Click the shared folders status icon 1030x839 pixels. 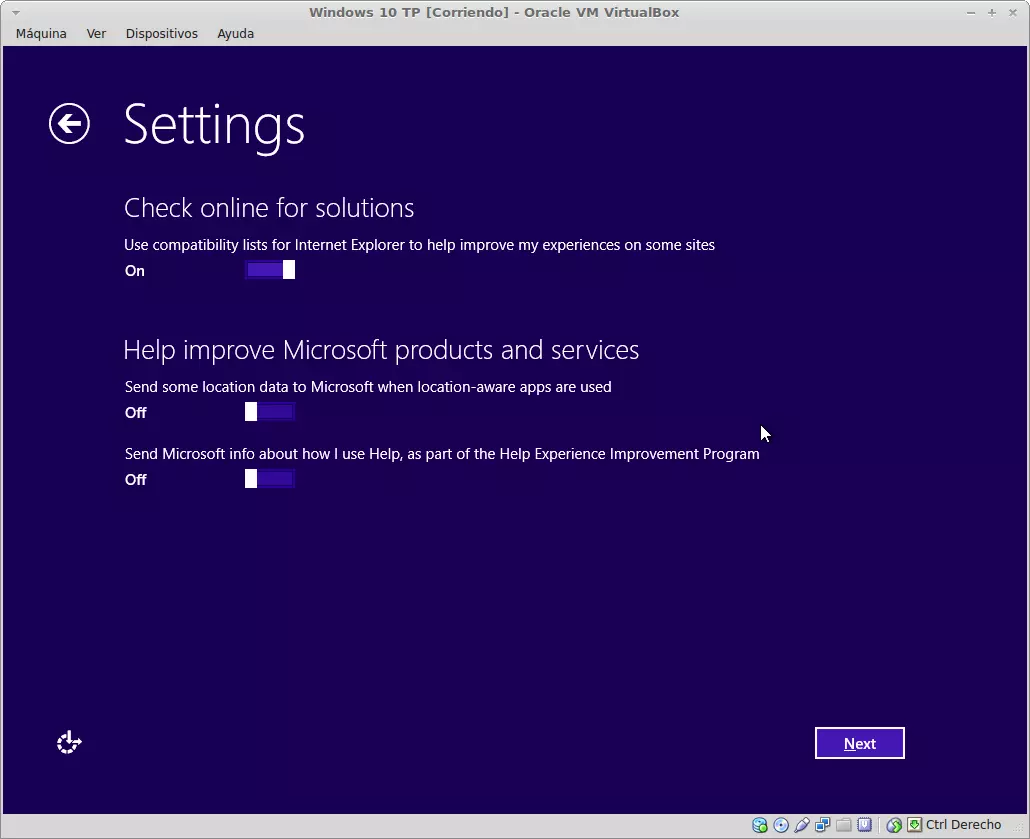(x=844, y=825)
